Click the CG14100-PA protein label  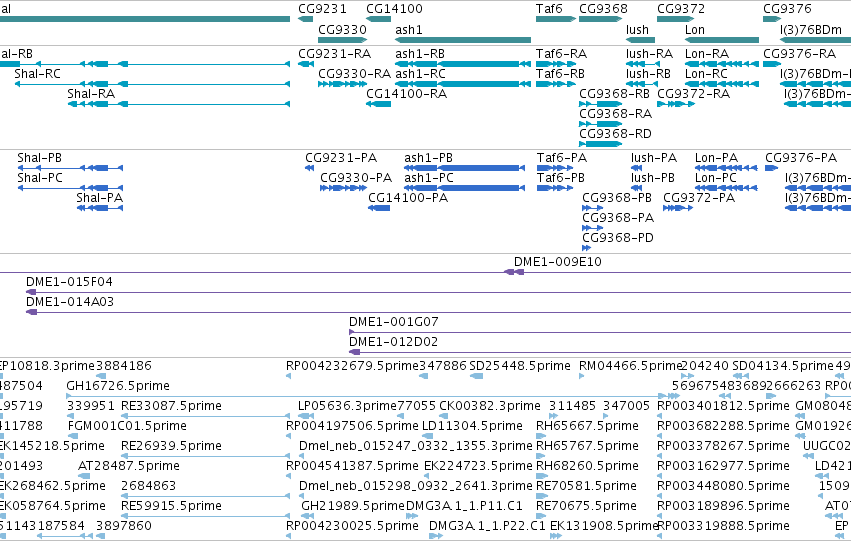click(x=408, y=198)
